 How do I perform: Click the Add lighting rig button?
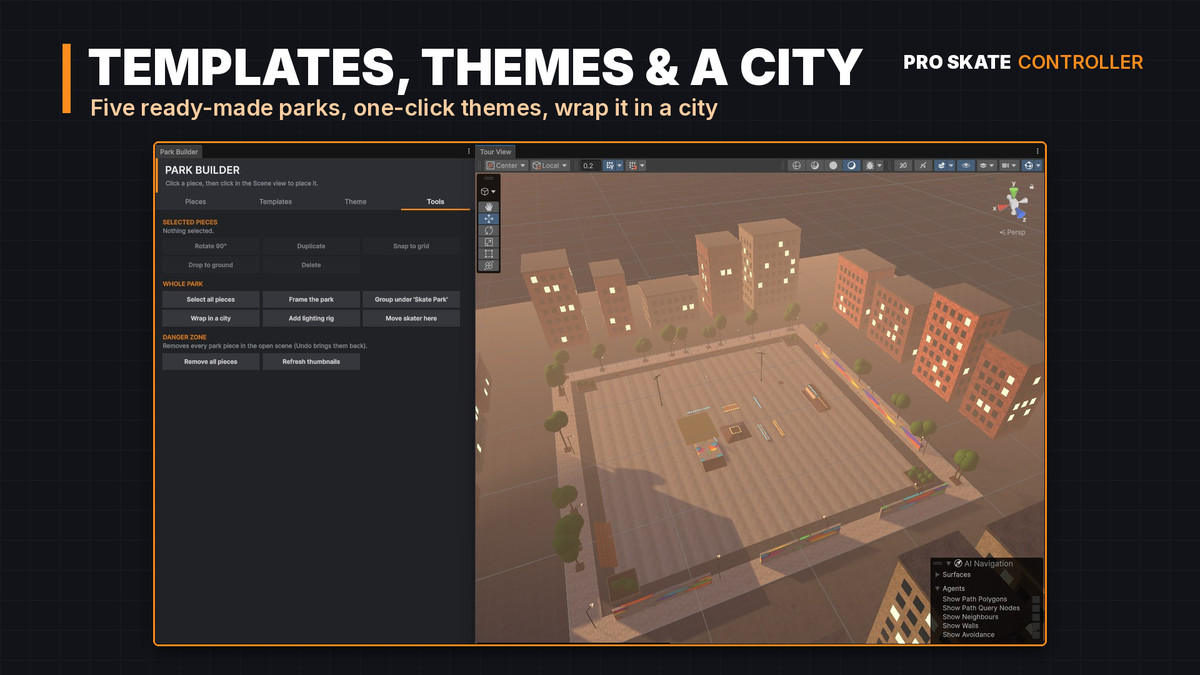[311, 318]
